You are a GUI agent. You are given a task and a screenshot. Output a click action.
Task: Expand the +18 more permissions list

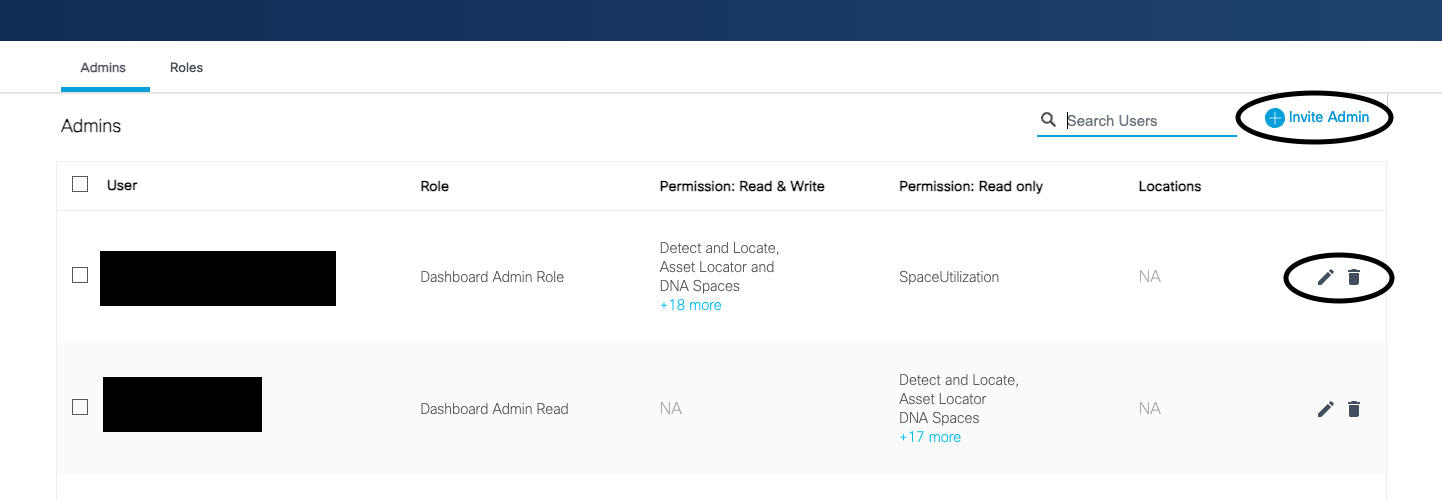click(690, 305)
